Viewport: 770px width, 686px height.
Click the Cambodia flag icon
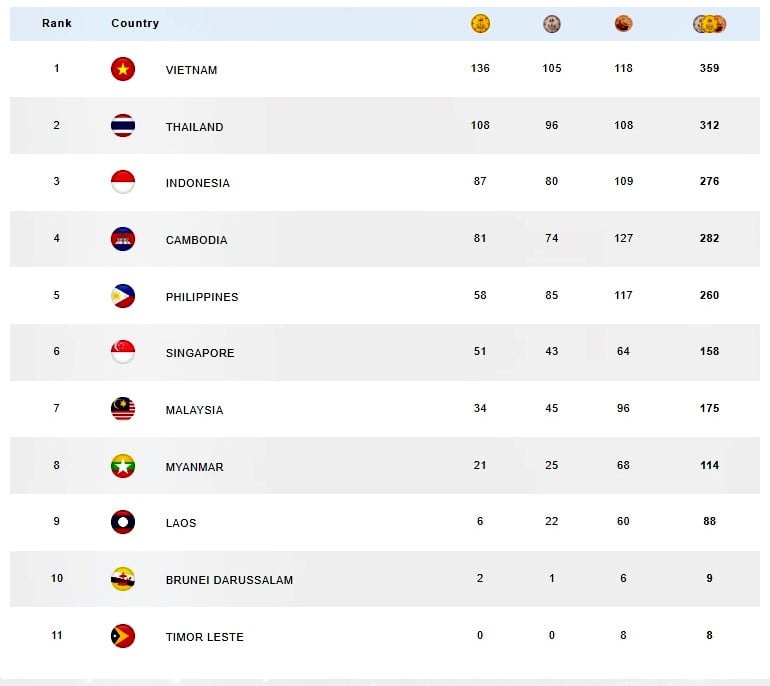123,239
